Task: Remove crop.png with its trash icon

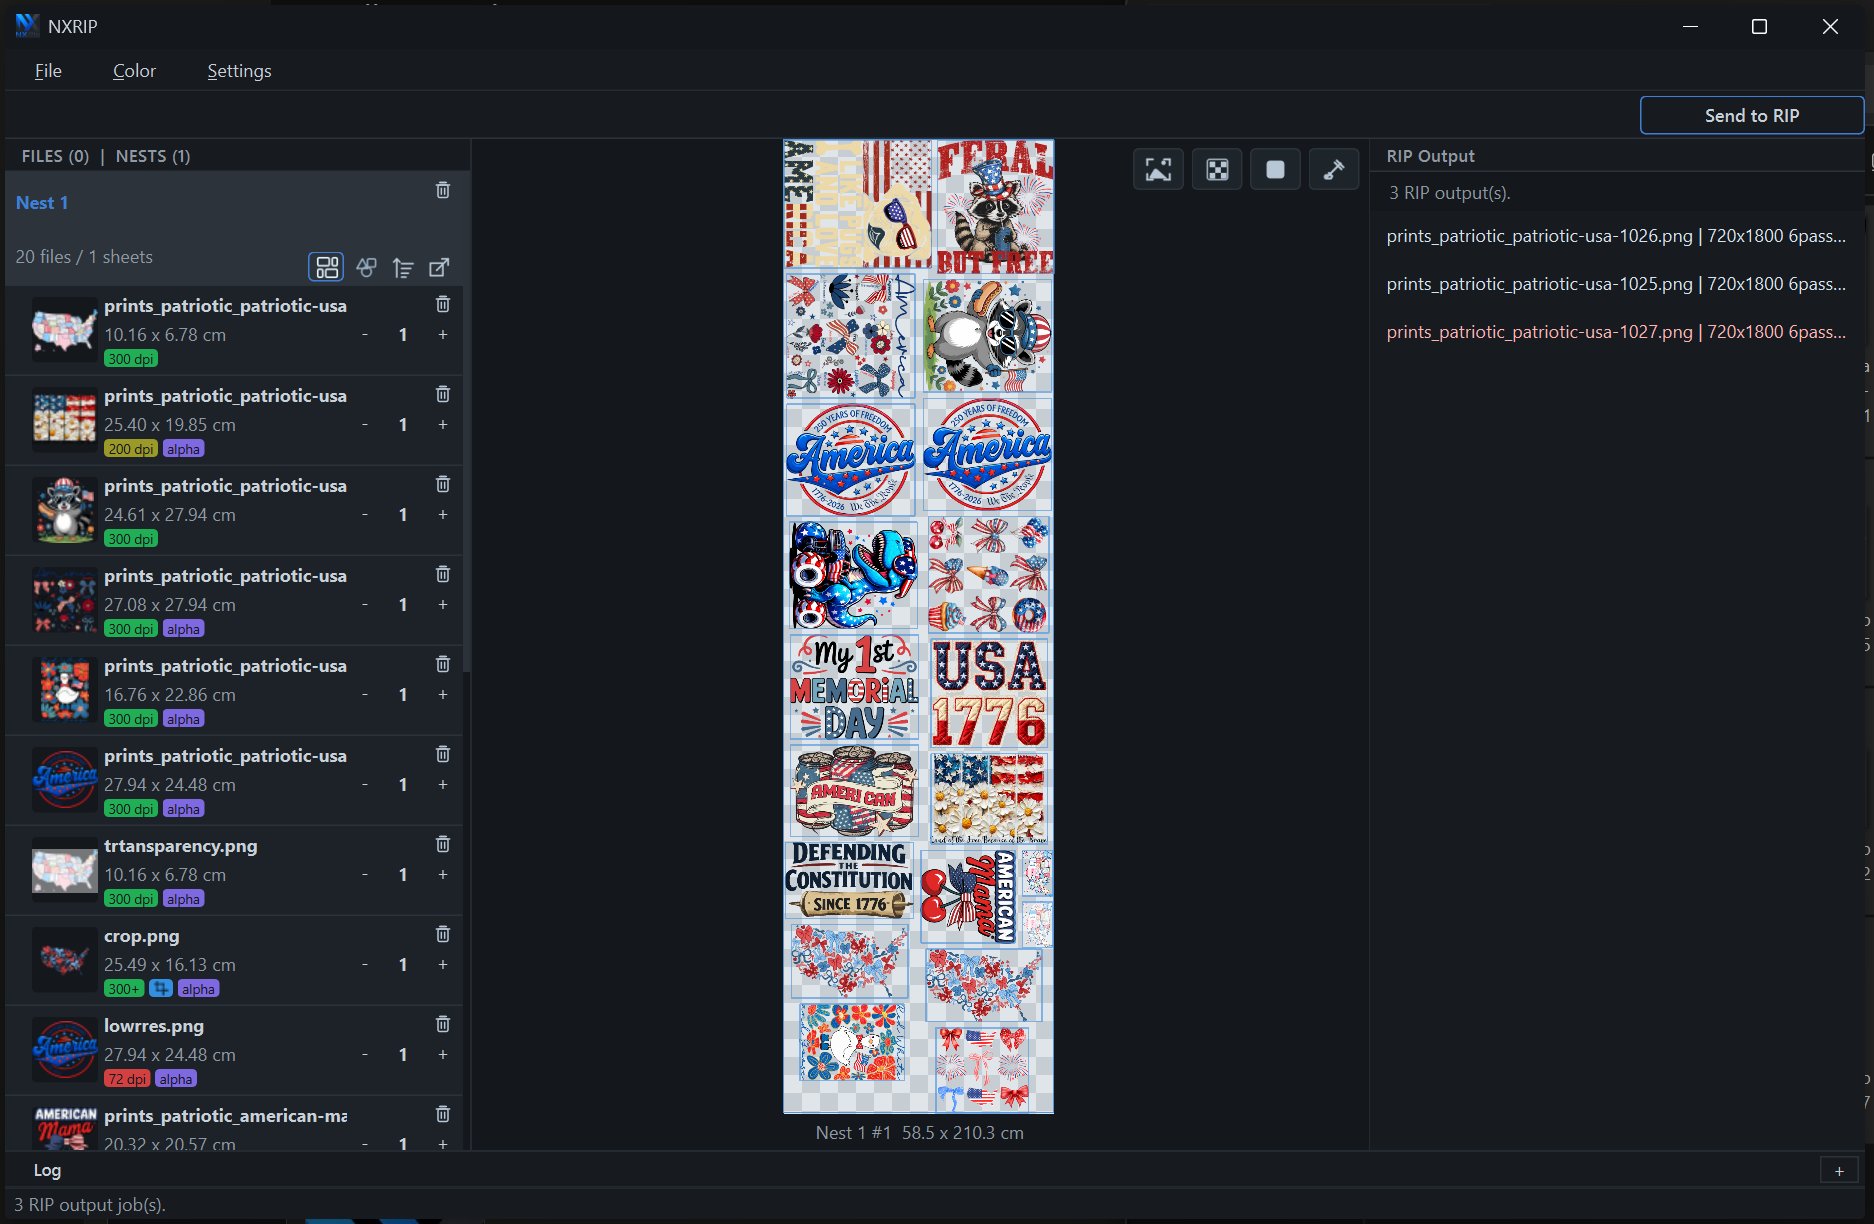Action: tap(443, 934)
